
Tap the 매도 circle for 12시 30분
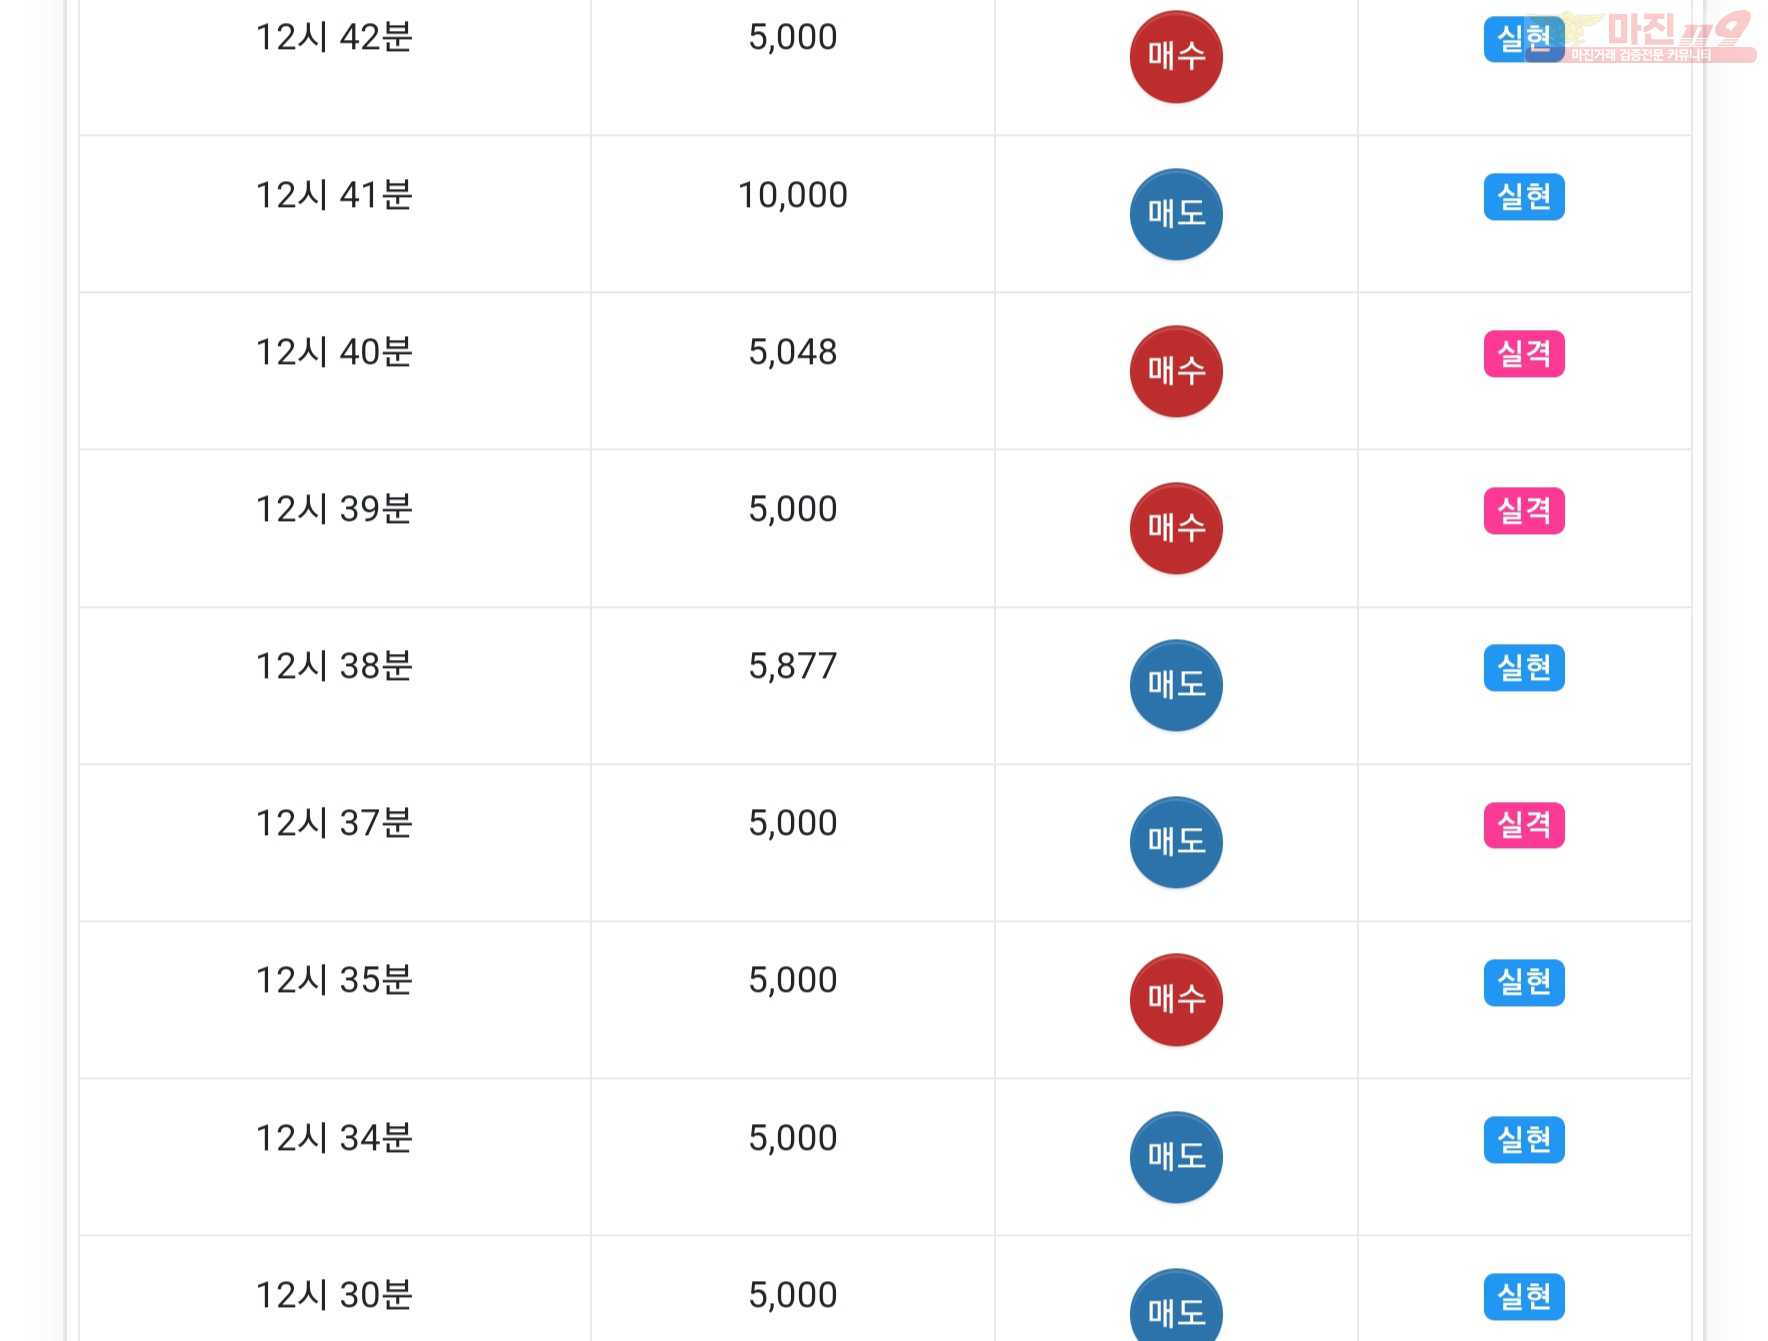[x=1176, y=1305]
